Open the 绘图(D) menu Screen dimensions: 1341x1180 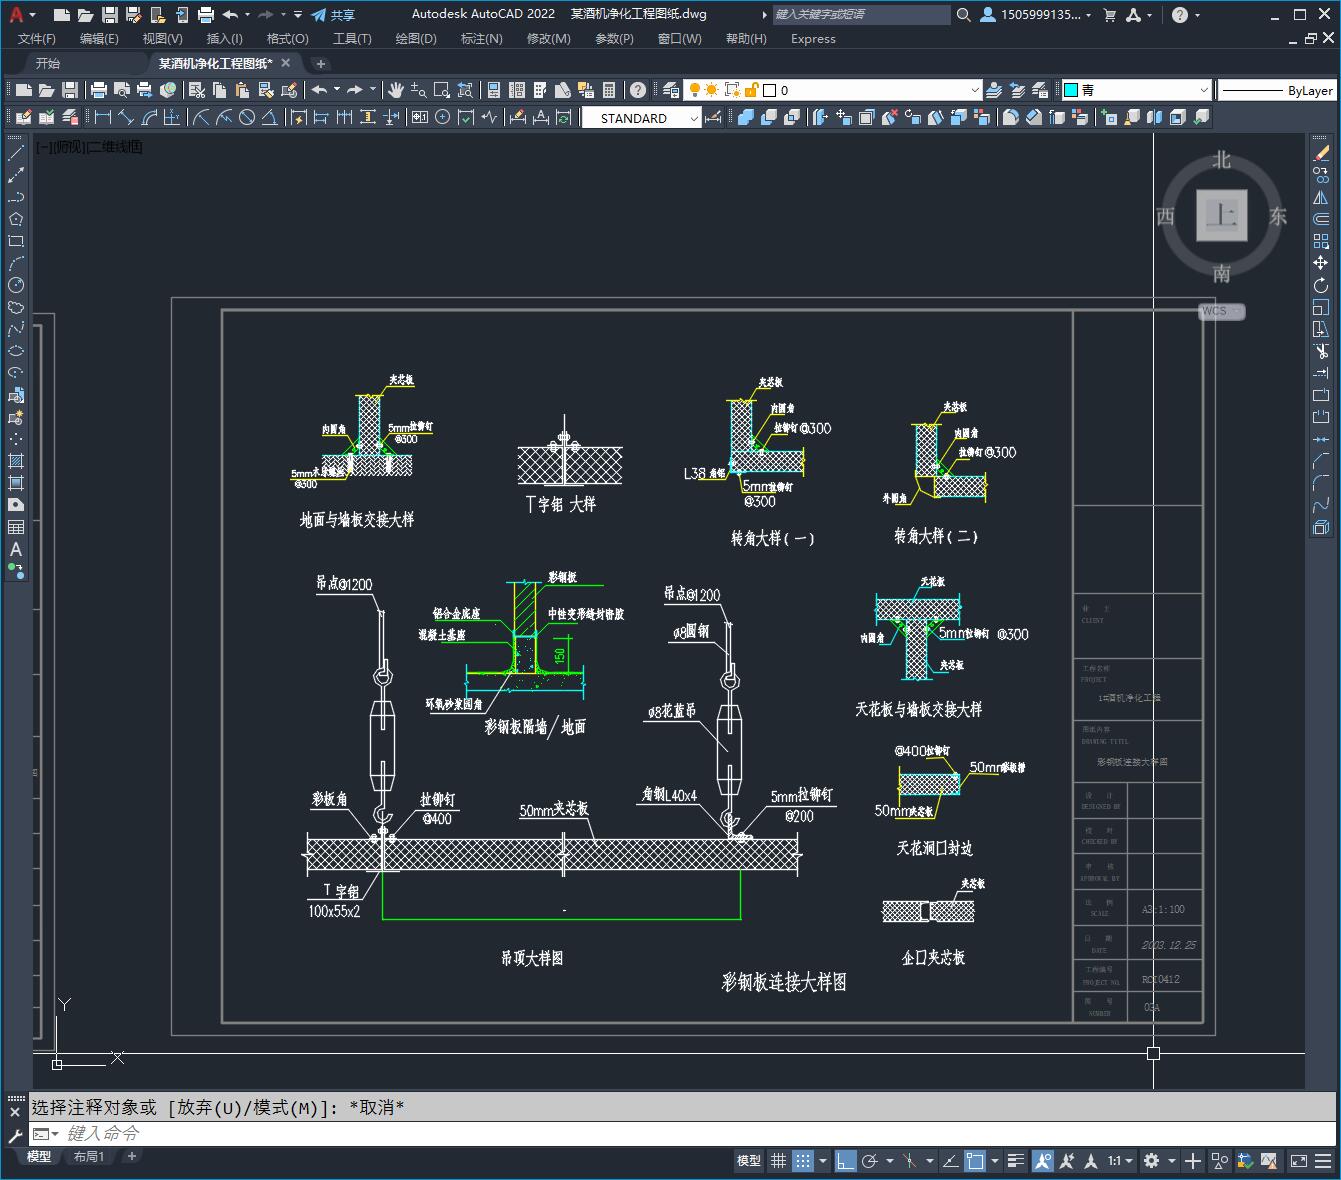[x=416, y=38]
